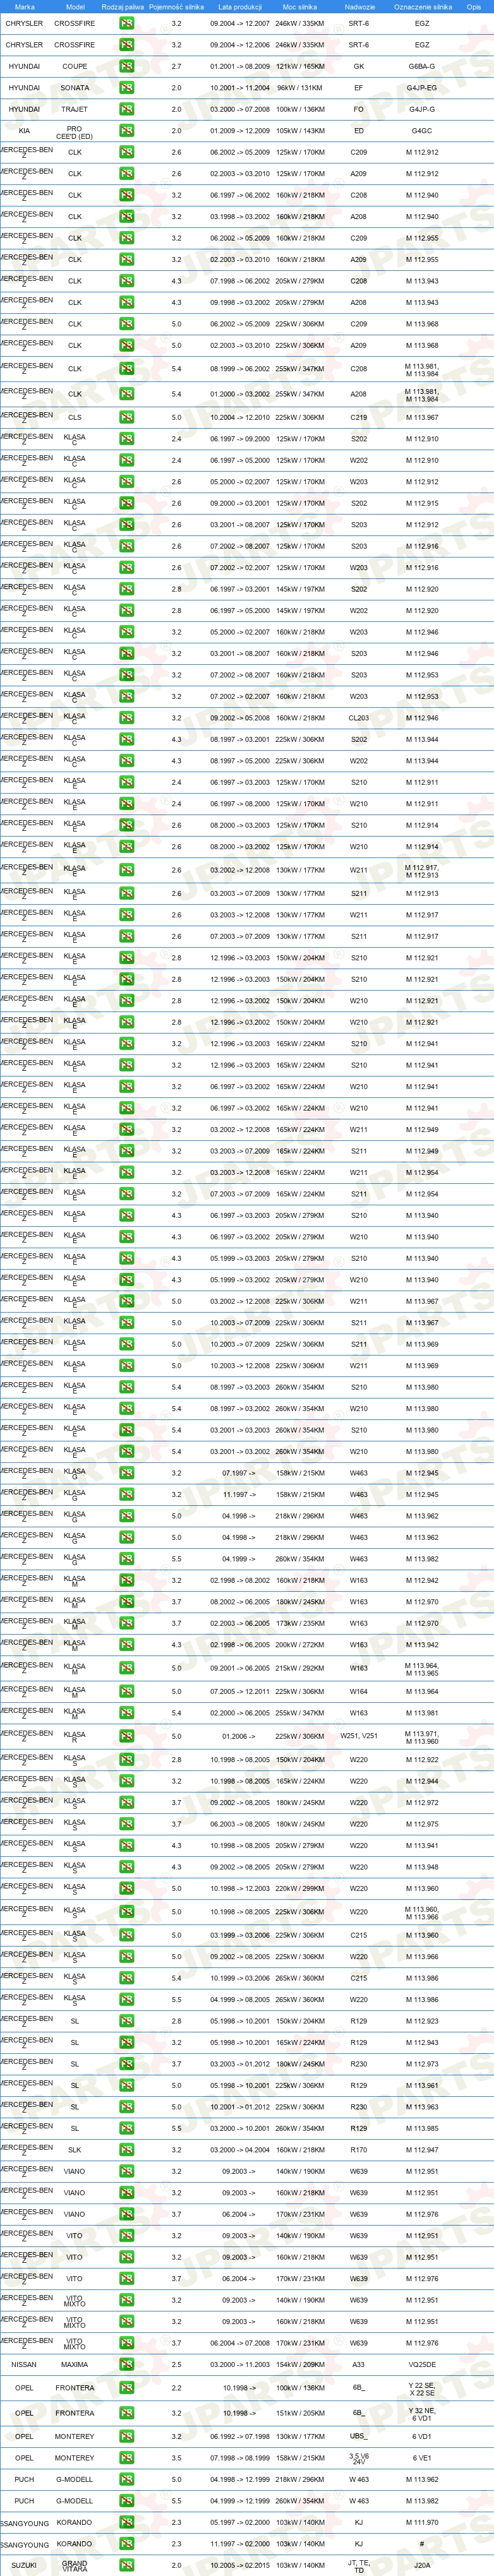Click the Oznaczenie silnika column header

point(422,7)
